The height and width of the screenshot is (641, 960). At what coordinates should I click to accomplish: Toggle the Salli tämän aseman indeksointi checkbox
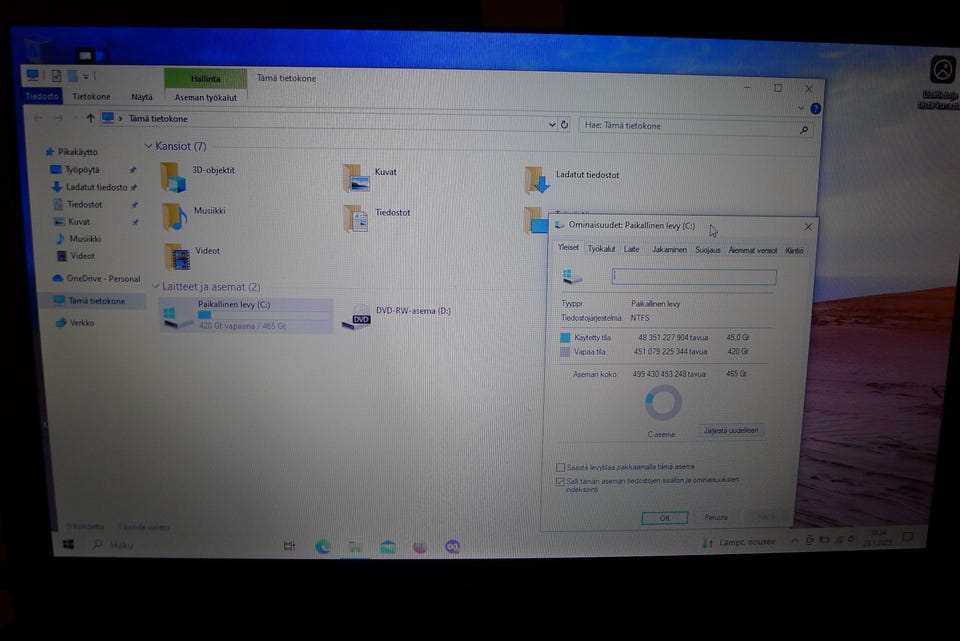tap(560, 482)
